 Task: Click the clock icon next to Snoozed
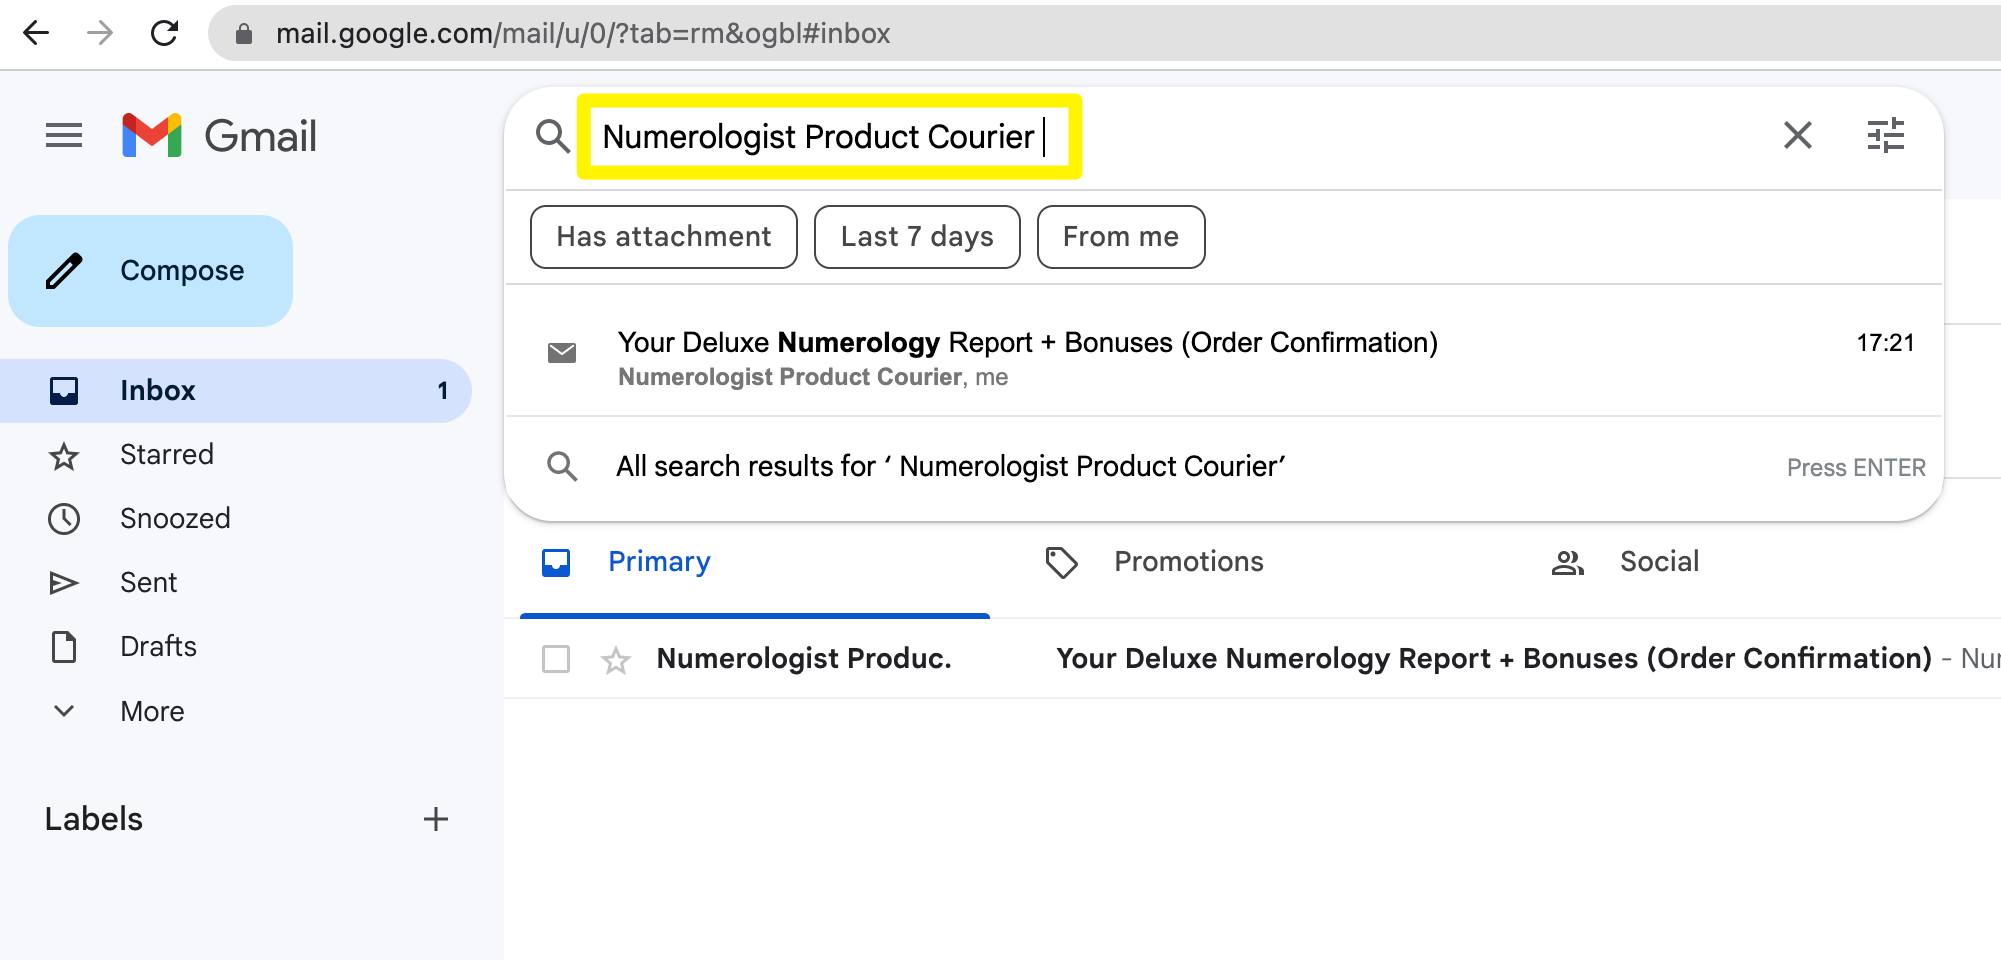pos(64,519)
